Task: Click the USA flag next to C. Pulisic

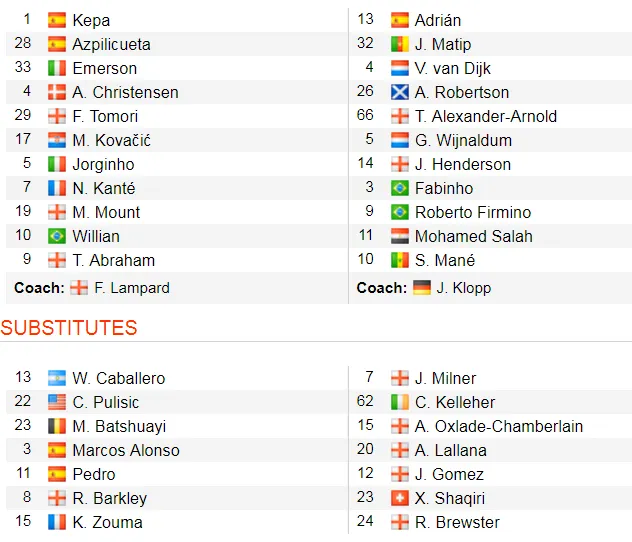Action: 57,402
